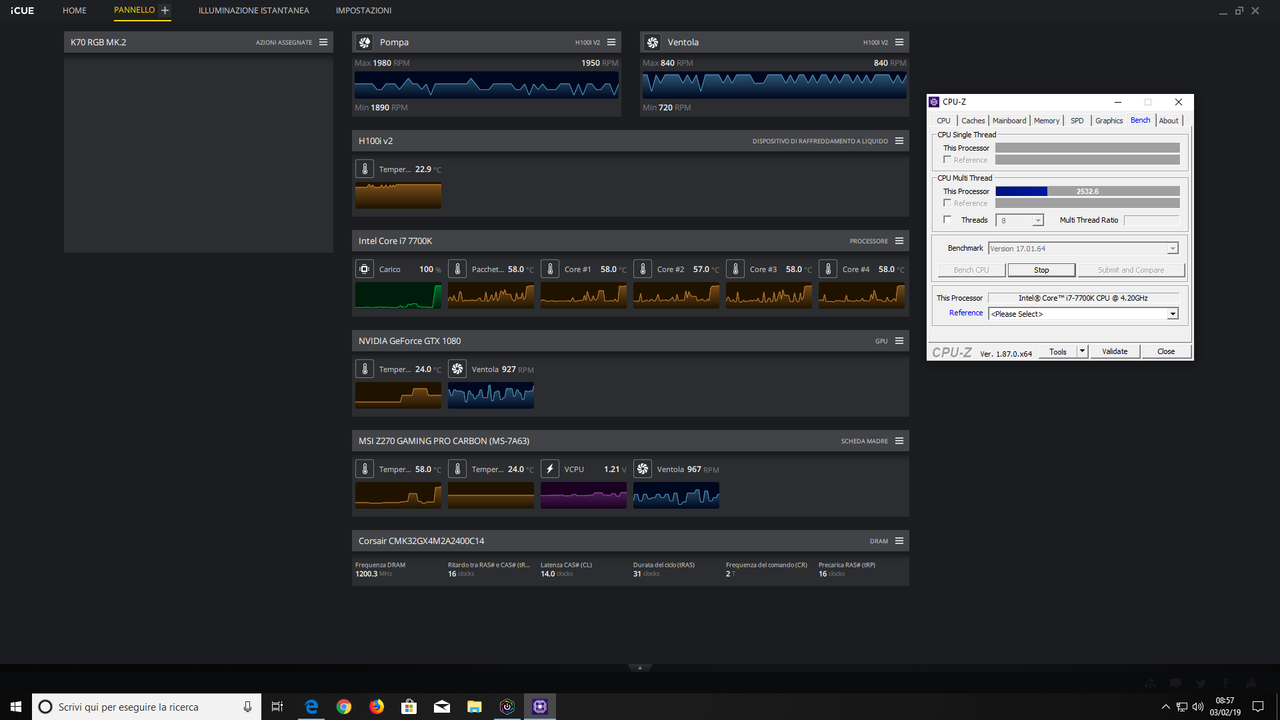Switch to the Memory tab in CPU-Z
1280x720 pixels.
pyautogui.click(x=1046, y=120)
